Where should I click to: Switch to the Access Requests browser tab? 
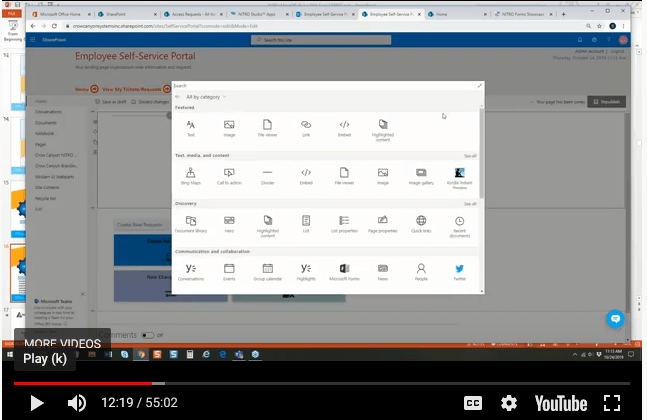point(195,15)
